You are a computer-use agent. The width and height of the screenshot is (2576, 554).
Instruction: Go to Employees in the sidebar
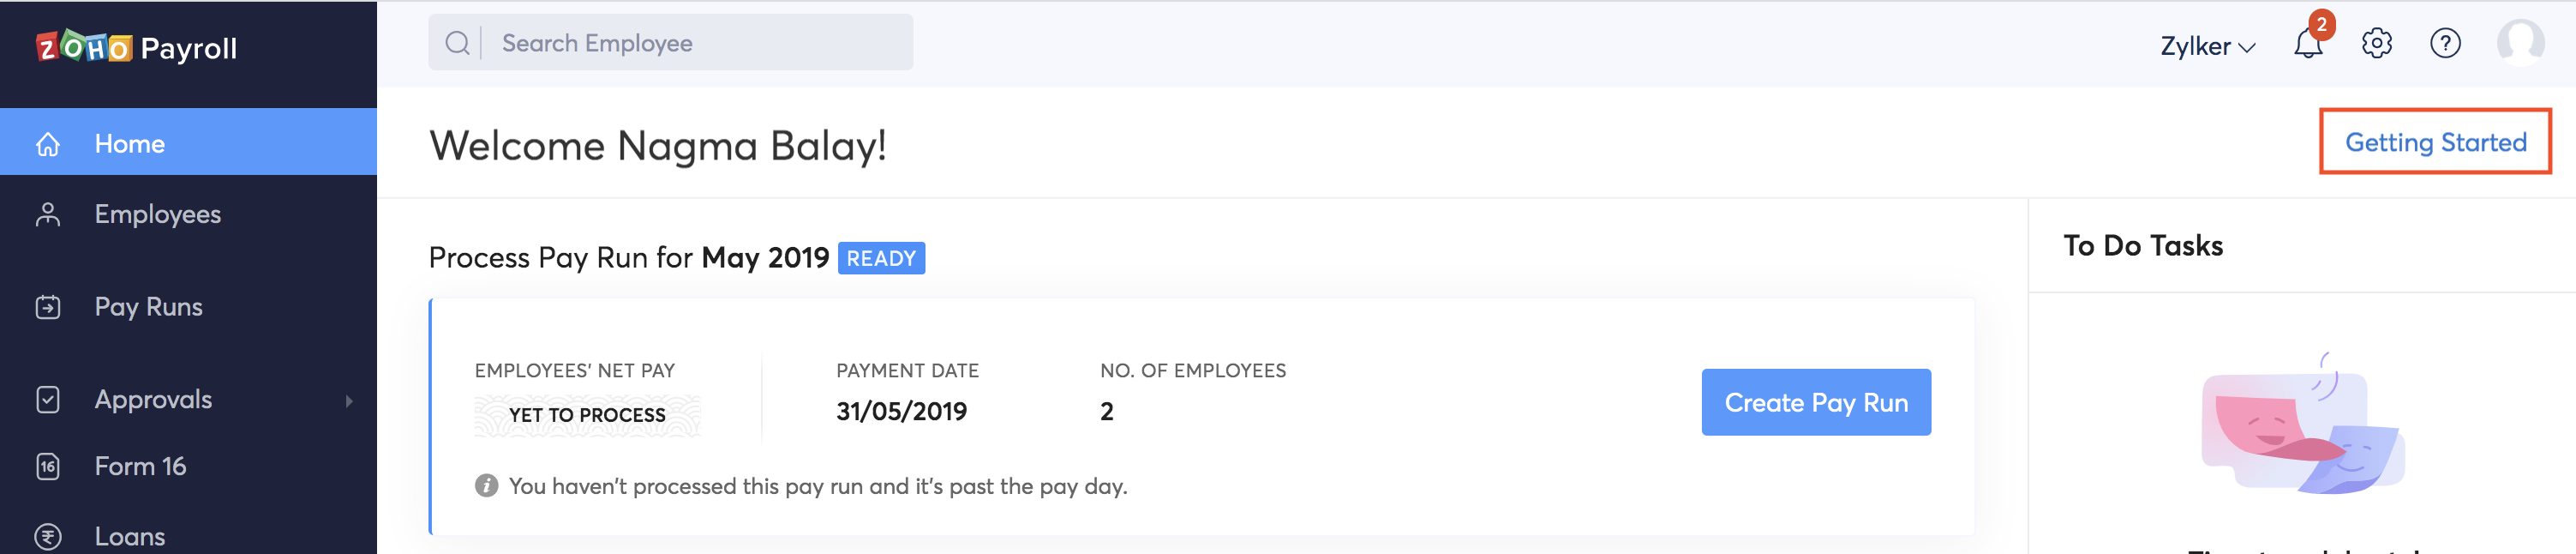(x=157, y=214)
